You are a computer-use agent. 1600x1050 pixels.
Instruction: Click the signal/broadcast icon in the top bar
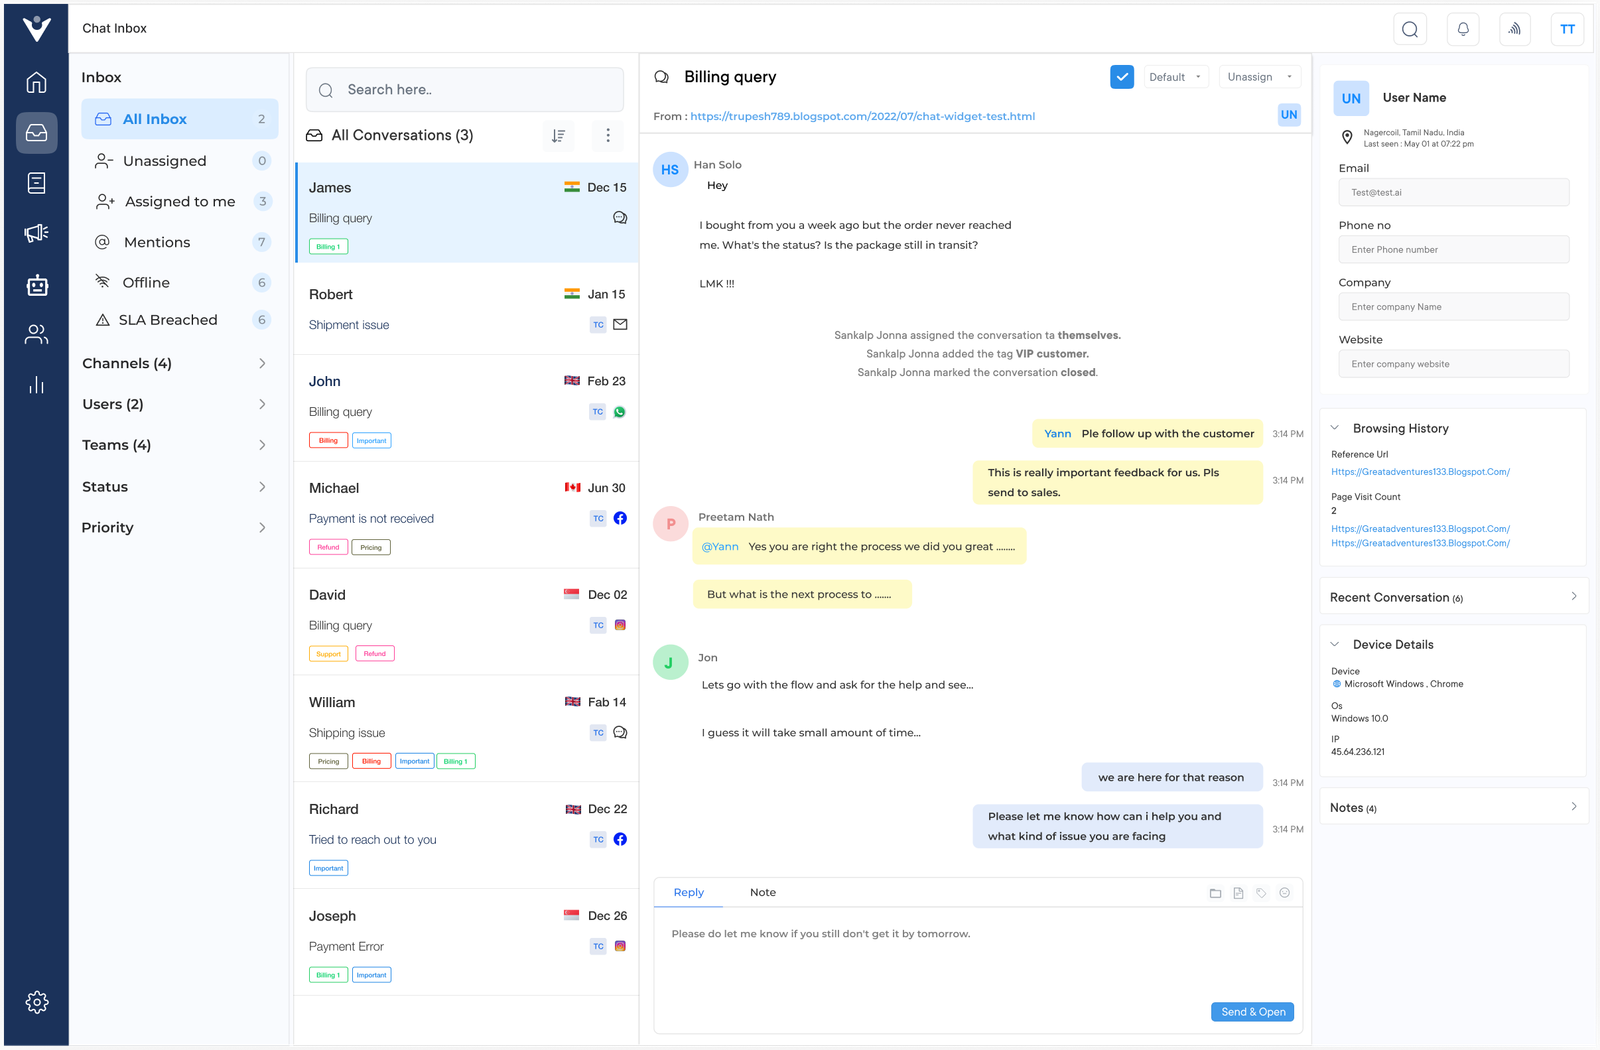click(1515, 29)
